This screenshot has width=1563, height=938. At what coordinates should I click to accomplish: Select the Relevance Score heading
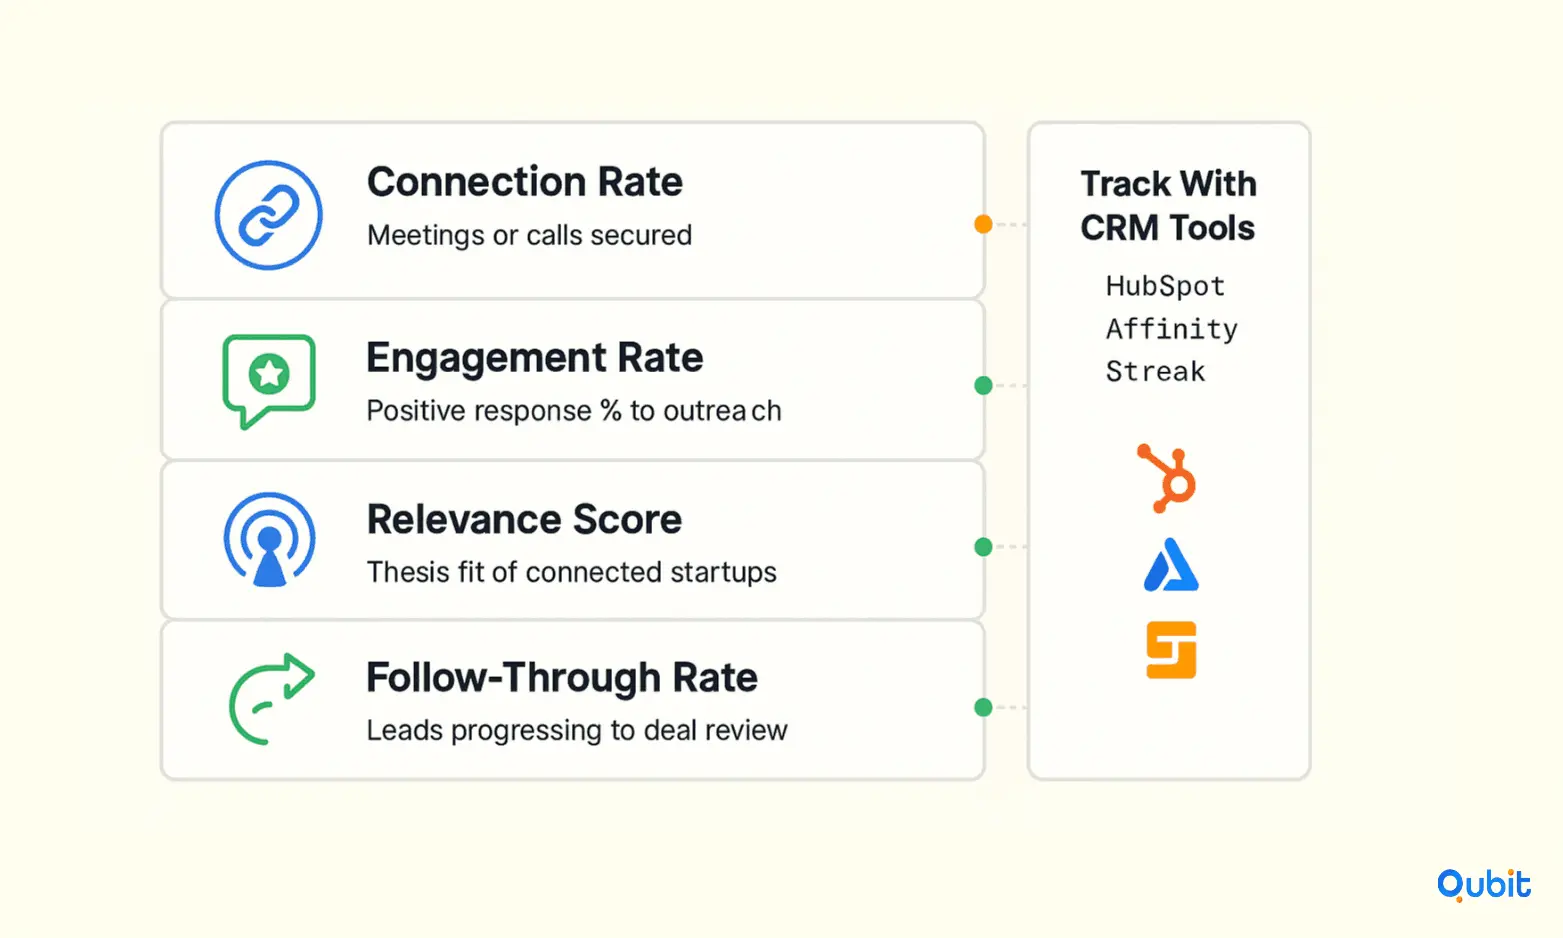(x=524, y=520)
